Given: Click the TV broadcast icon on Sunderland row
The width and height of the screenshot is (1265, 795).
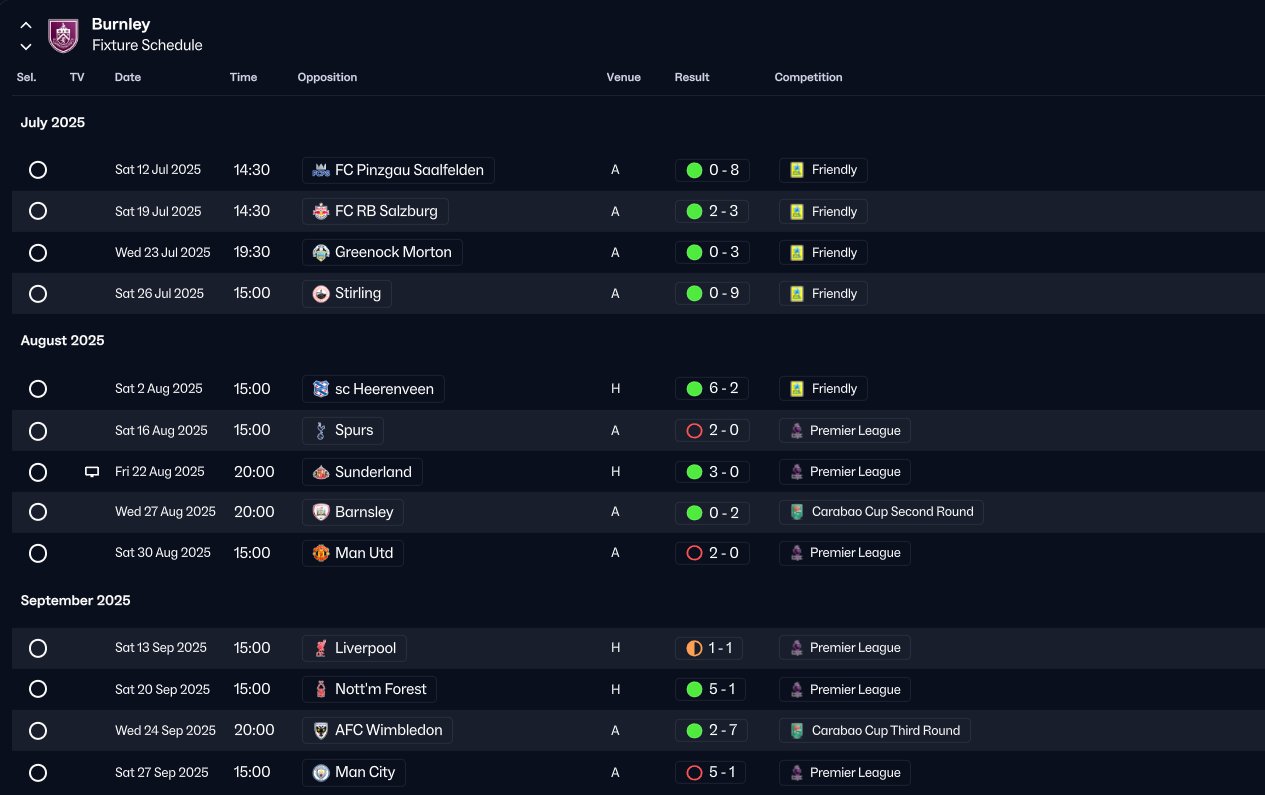Looking at the screenshot, I should [92, 472].
